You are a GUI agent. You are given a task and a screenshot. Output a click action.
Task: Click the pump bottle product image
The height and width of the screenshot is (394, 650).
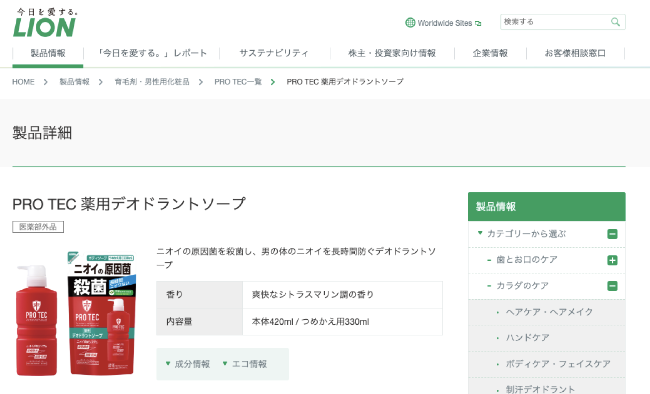pos(36,320)
